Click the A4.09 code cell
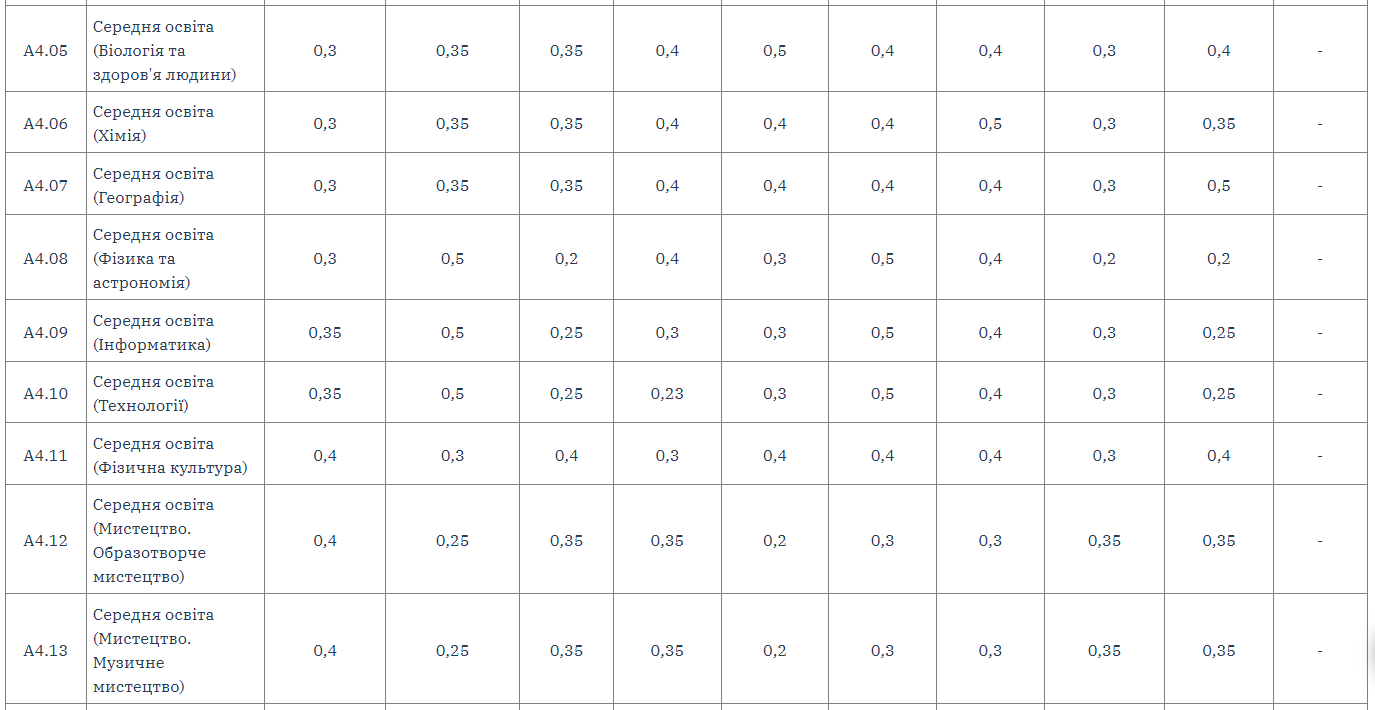The width and height of the screenshot is (1375, 710). 46,332
